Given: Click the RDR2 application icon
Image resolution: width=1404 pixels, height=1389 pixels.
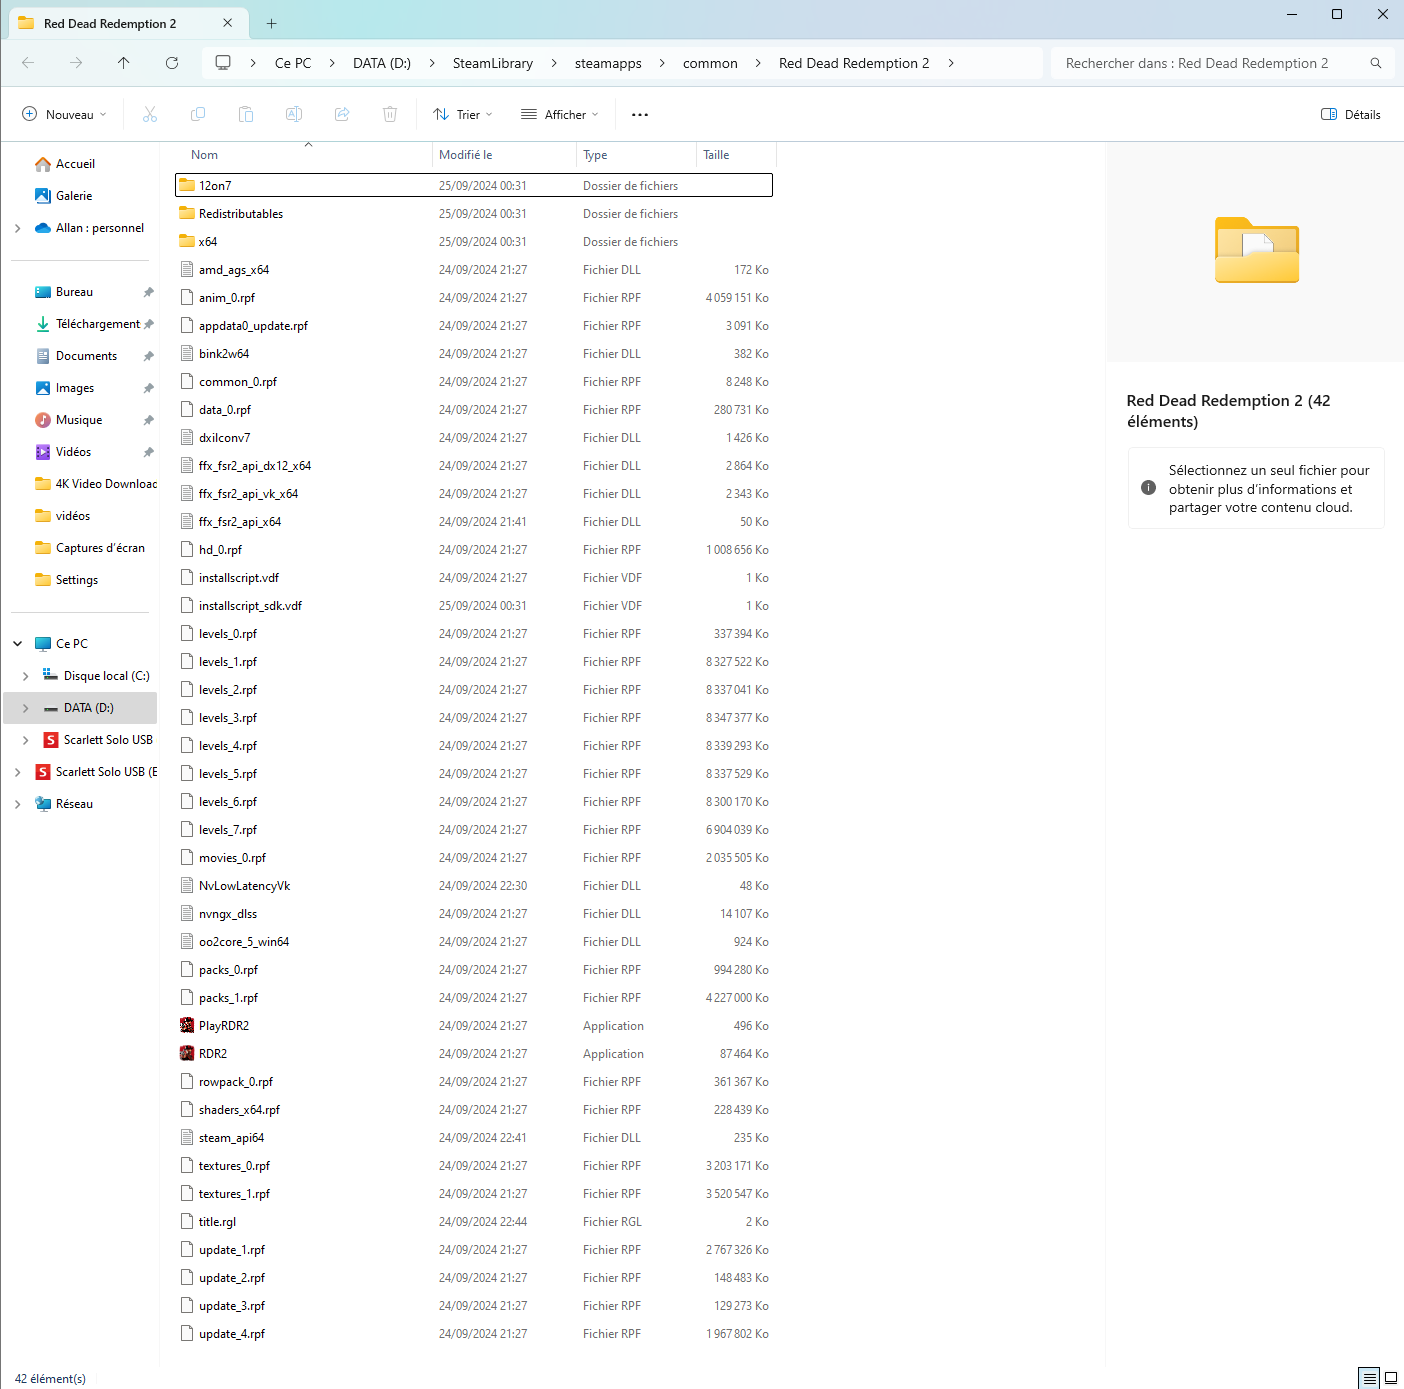Looking at the screenshot, I should pyautogui.click(x=187, y=1053).
